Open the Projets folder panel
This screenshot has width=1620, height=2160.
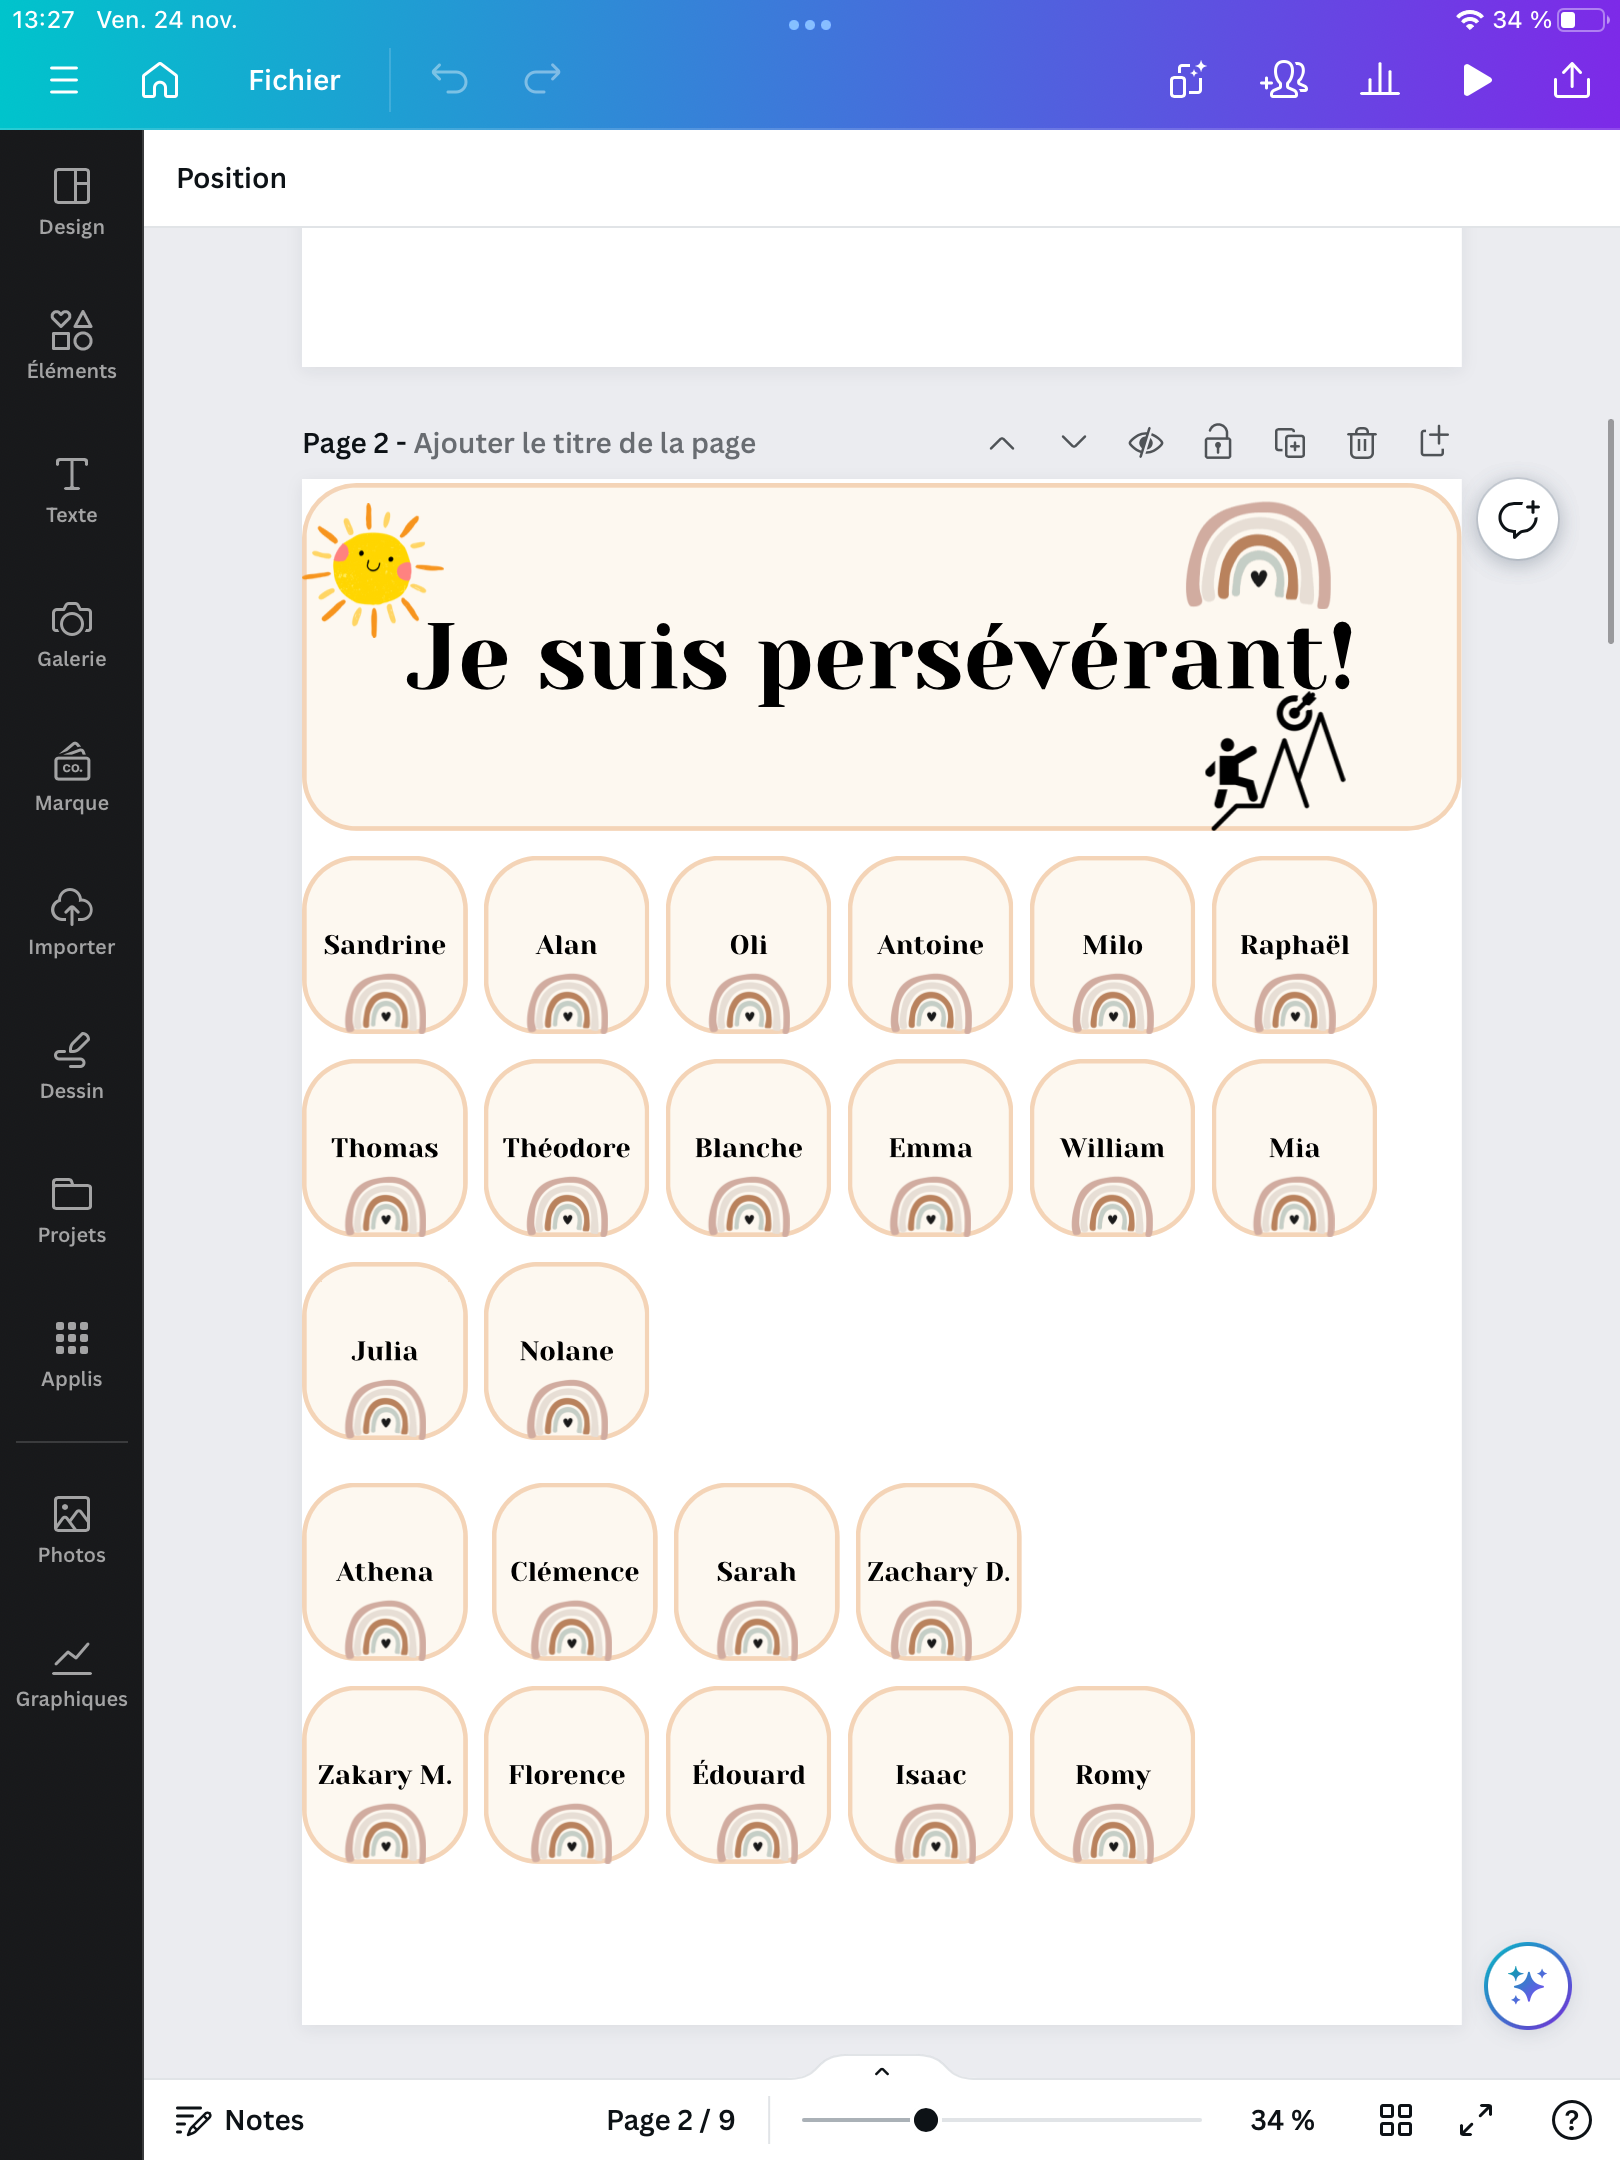72,1210
